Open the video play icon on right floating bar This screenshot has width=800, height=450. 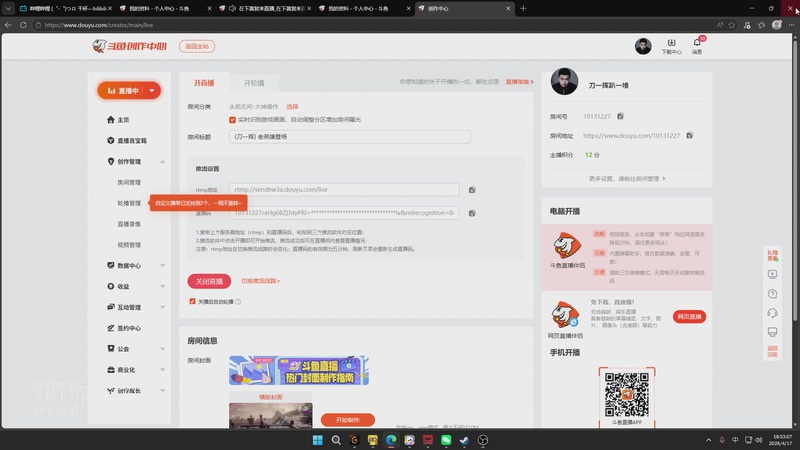[772, 274]
